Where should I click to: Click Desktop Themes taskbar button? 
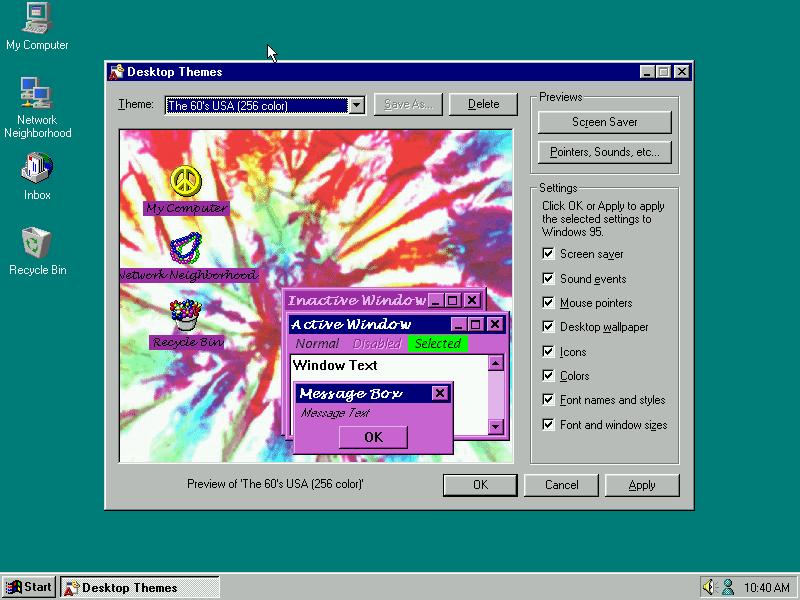[x=140, y=587]
